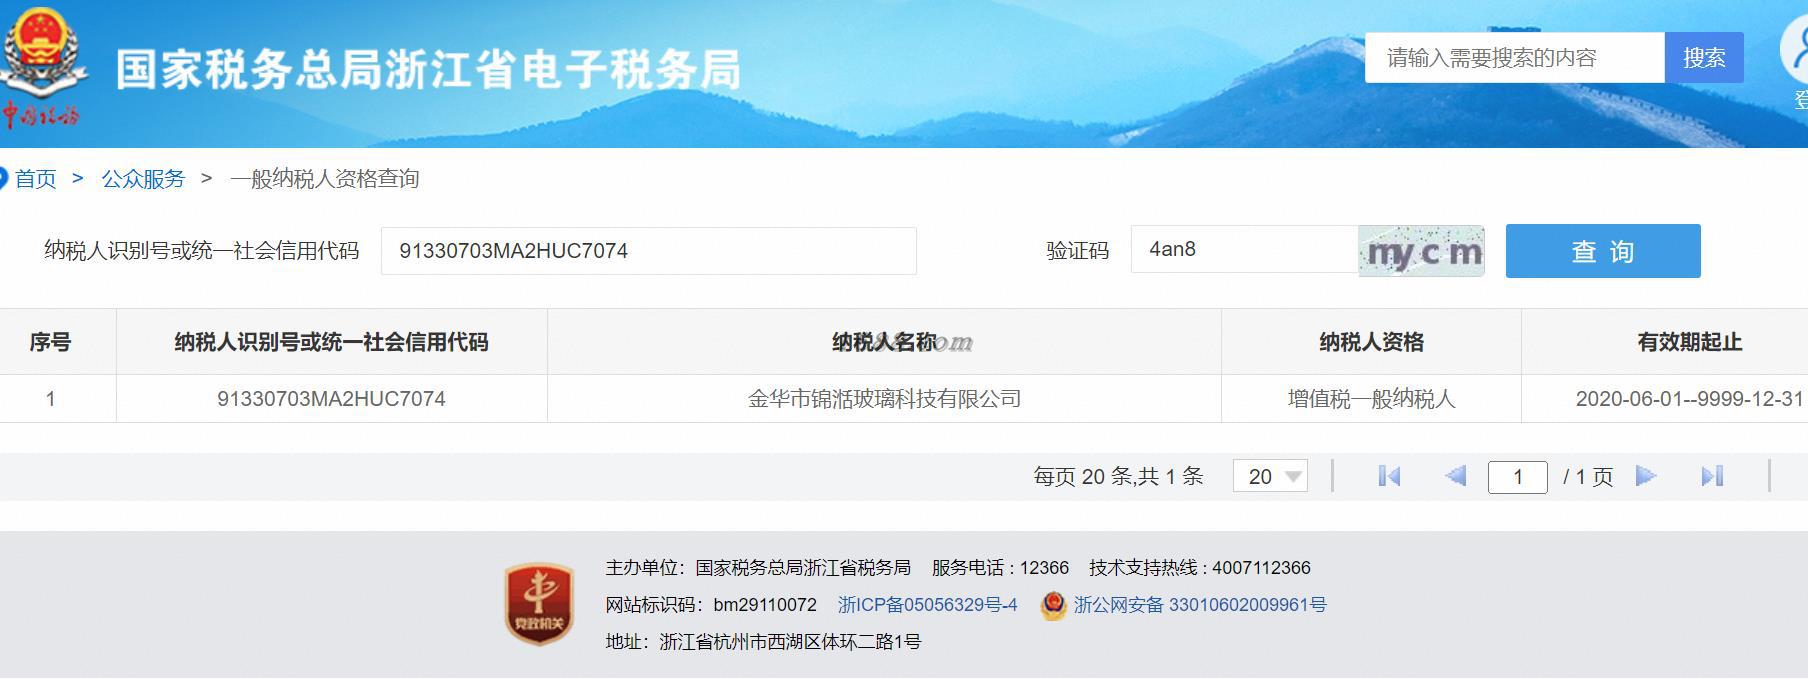Focus the 验证码 input field
The height and width of the screenshot is (679, 1808).
tap(1244, 249)
